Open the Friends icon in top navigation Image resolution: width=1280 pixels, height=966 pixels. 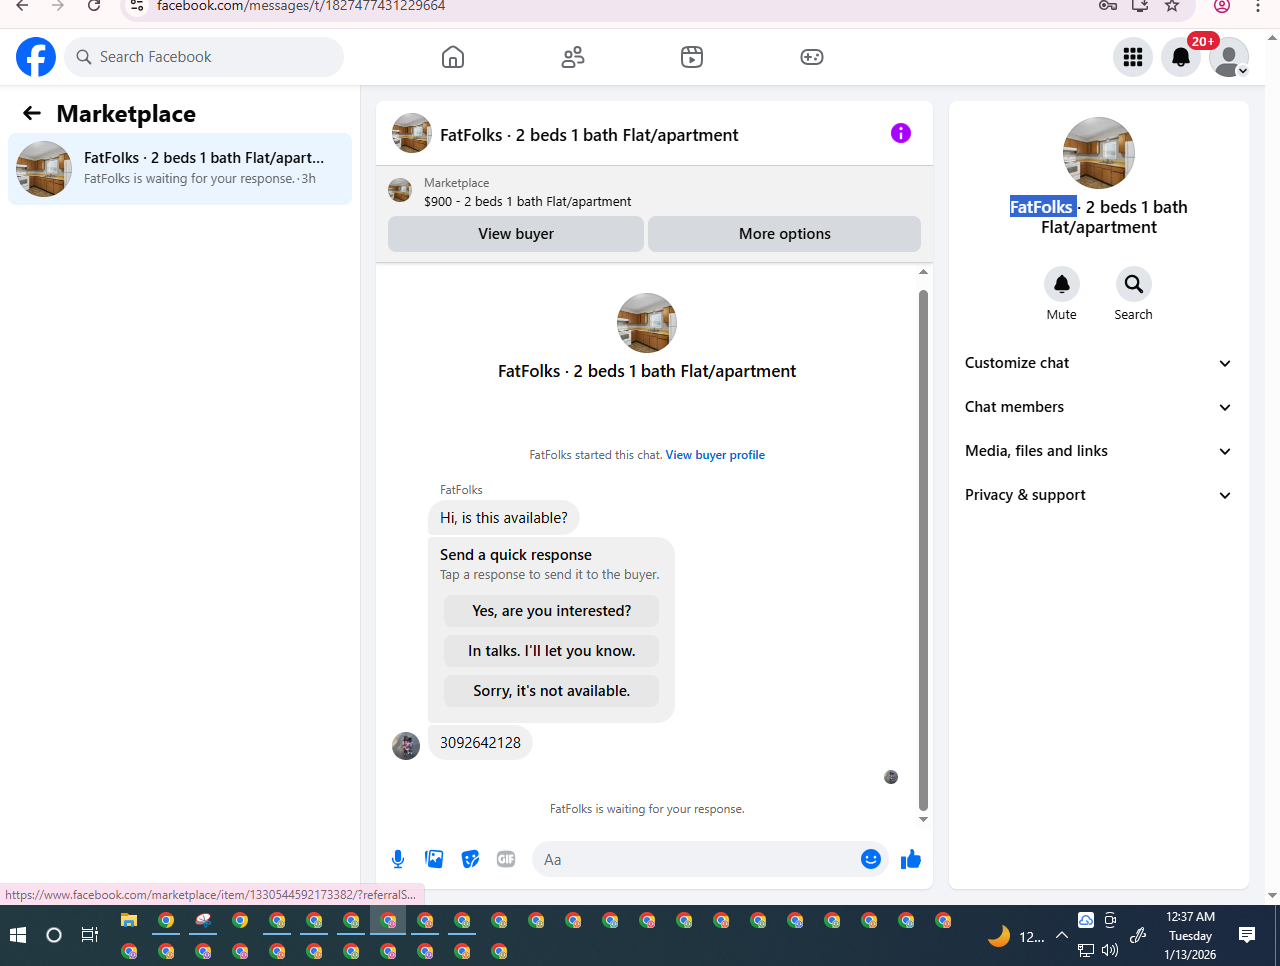click(x=573, y=57)
